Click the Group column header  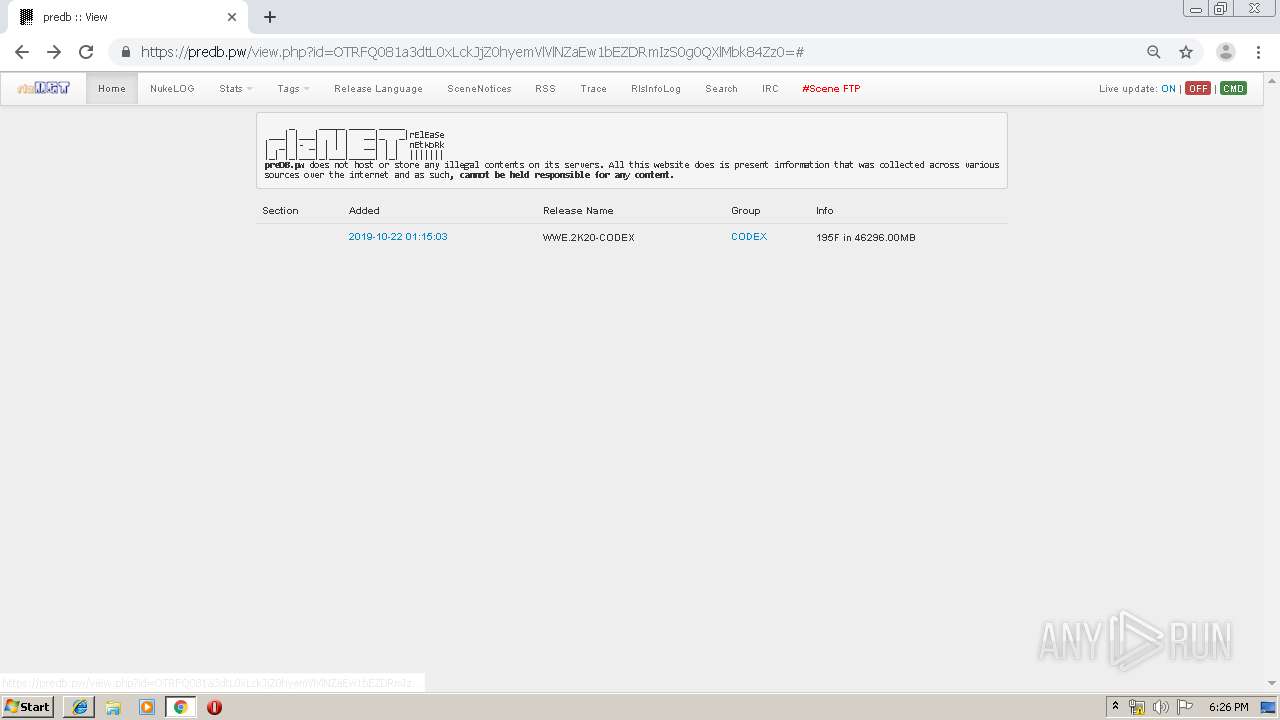coord(746,211)
